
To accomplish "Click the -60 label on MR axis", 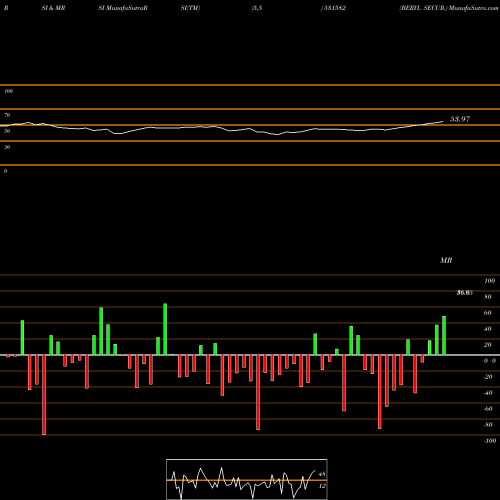I will click(x=488, y=409).
